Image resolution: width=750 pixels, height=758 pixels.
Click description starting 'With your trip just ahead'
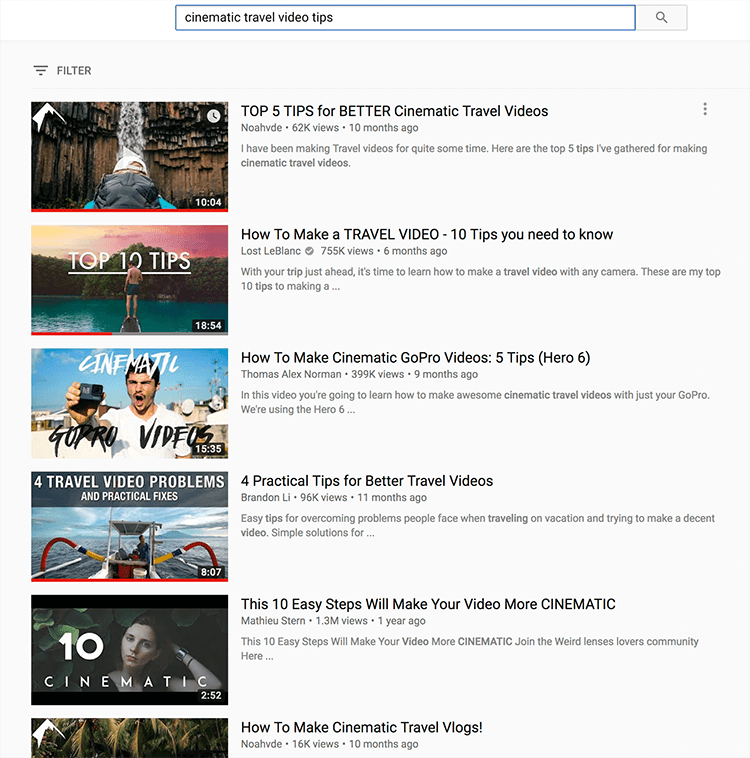[481, 279]
